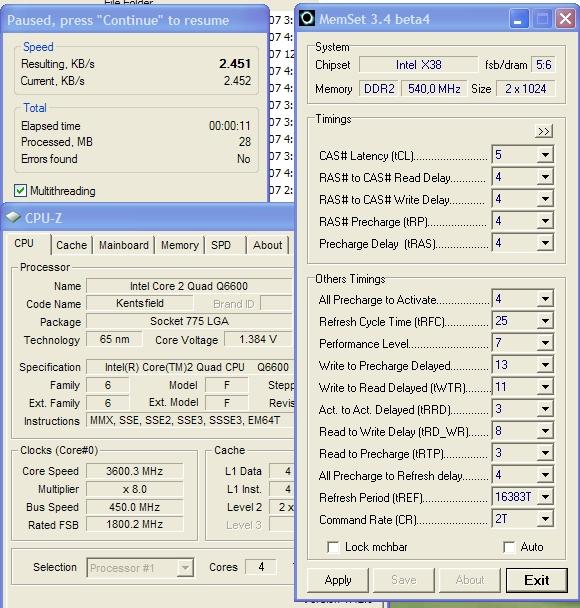Close the MemSet window

pos(565,19)
